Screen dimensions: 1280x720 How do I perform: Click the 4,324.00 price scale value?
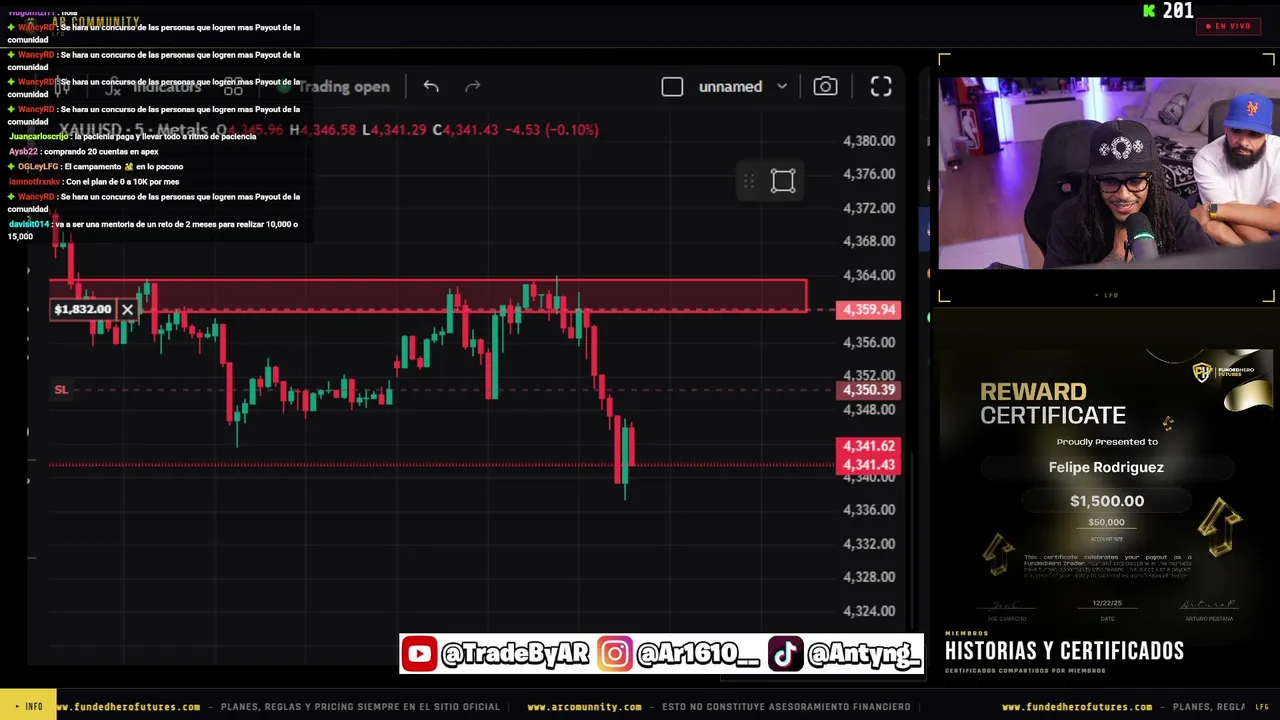coord(869,611)
